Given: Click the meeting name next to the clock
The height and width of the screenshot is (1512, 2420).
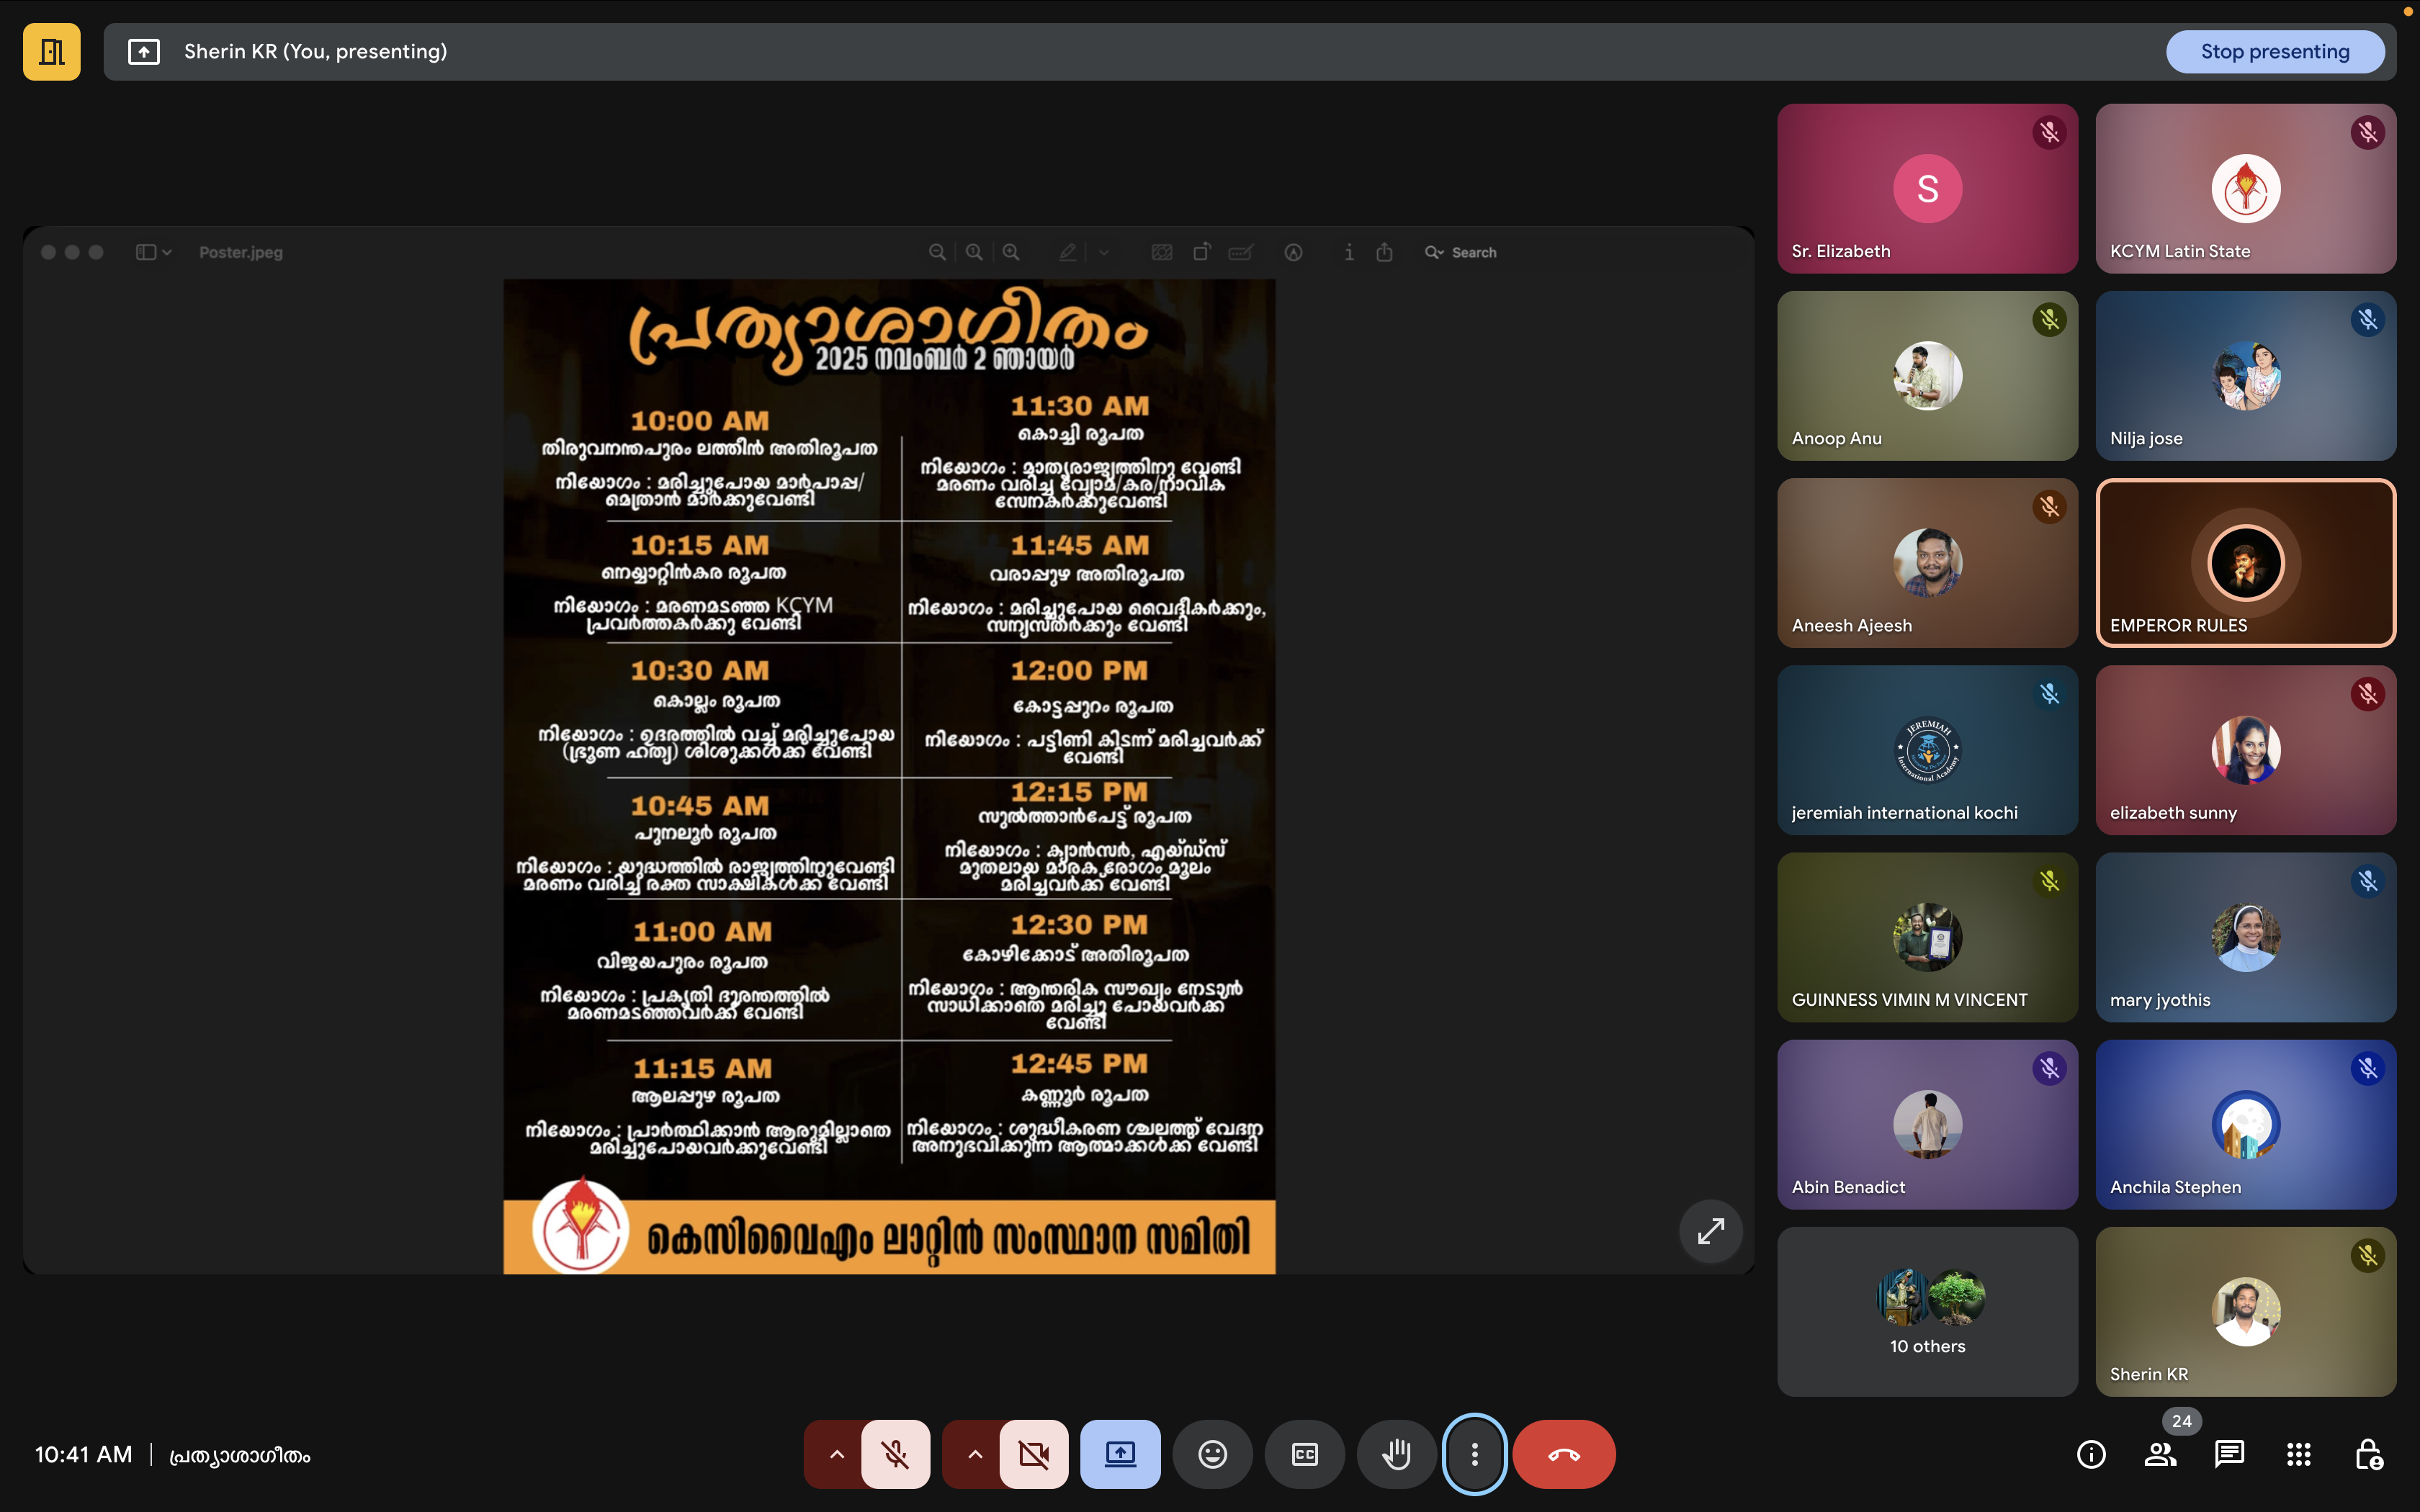Looking at the screenshot, I should click(240, 1455).
